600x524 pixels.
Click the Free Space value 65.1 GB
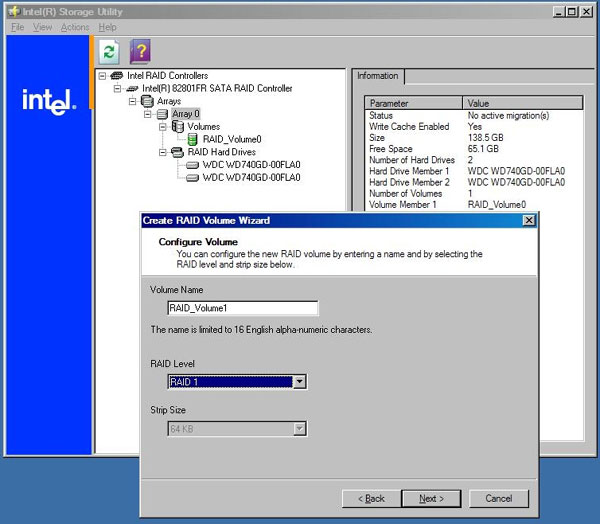483,149
